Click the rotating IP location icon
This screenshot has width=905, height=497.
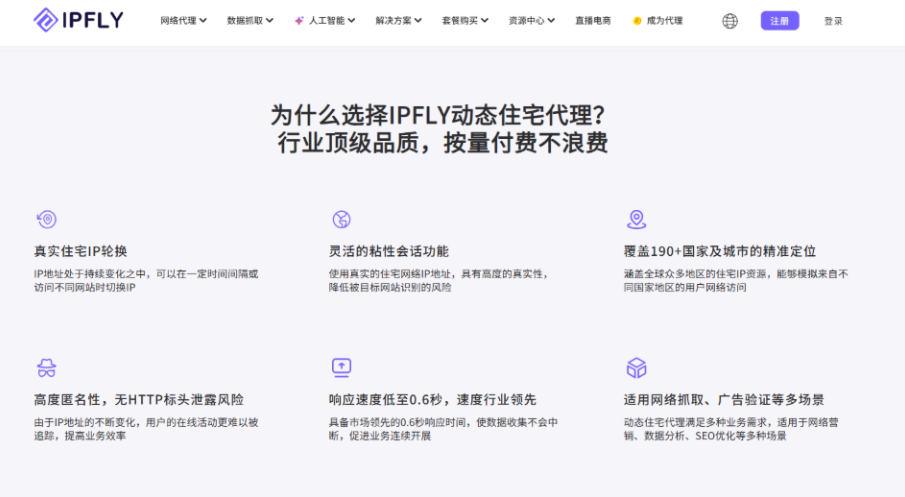[x=47, y=219]
